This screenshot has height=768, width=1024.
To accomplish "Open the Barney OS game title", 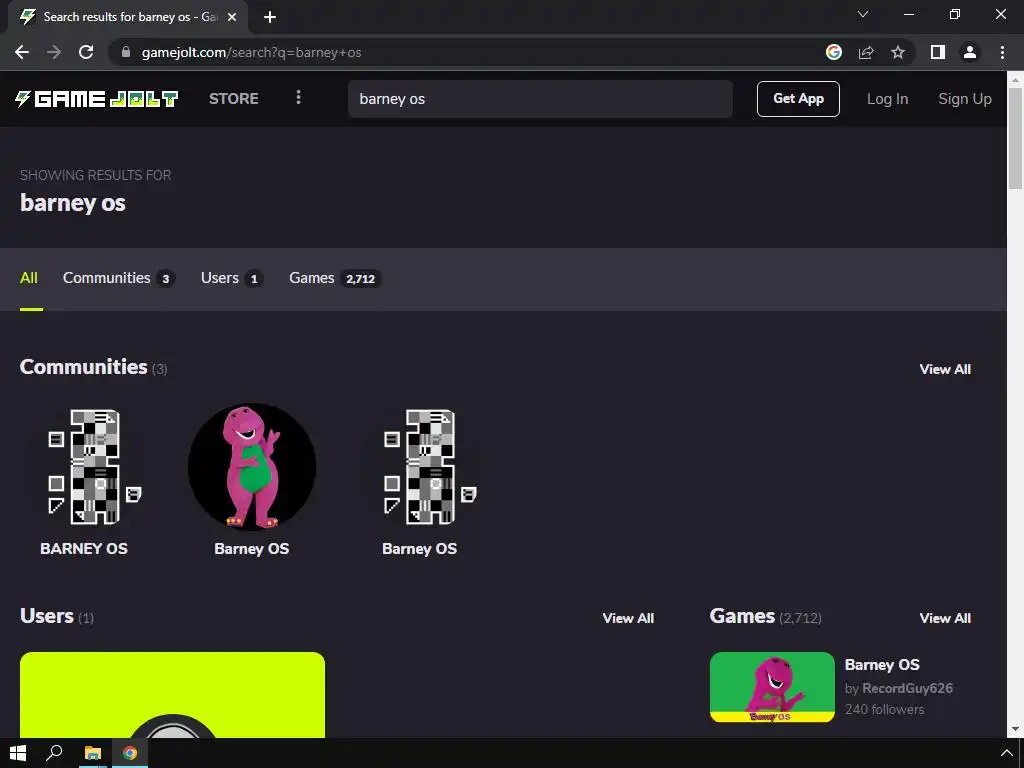I will click(x=882, y=665).
